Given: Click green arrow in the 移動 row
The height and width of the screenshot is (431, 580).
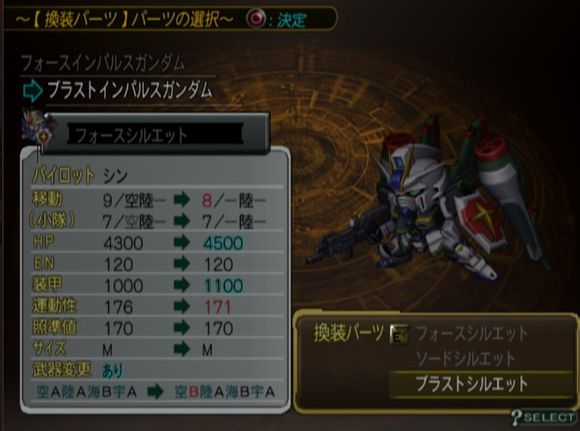Looking at the screenshot, I should pyautogui.click(x=182, y=200).
